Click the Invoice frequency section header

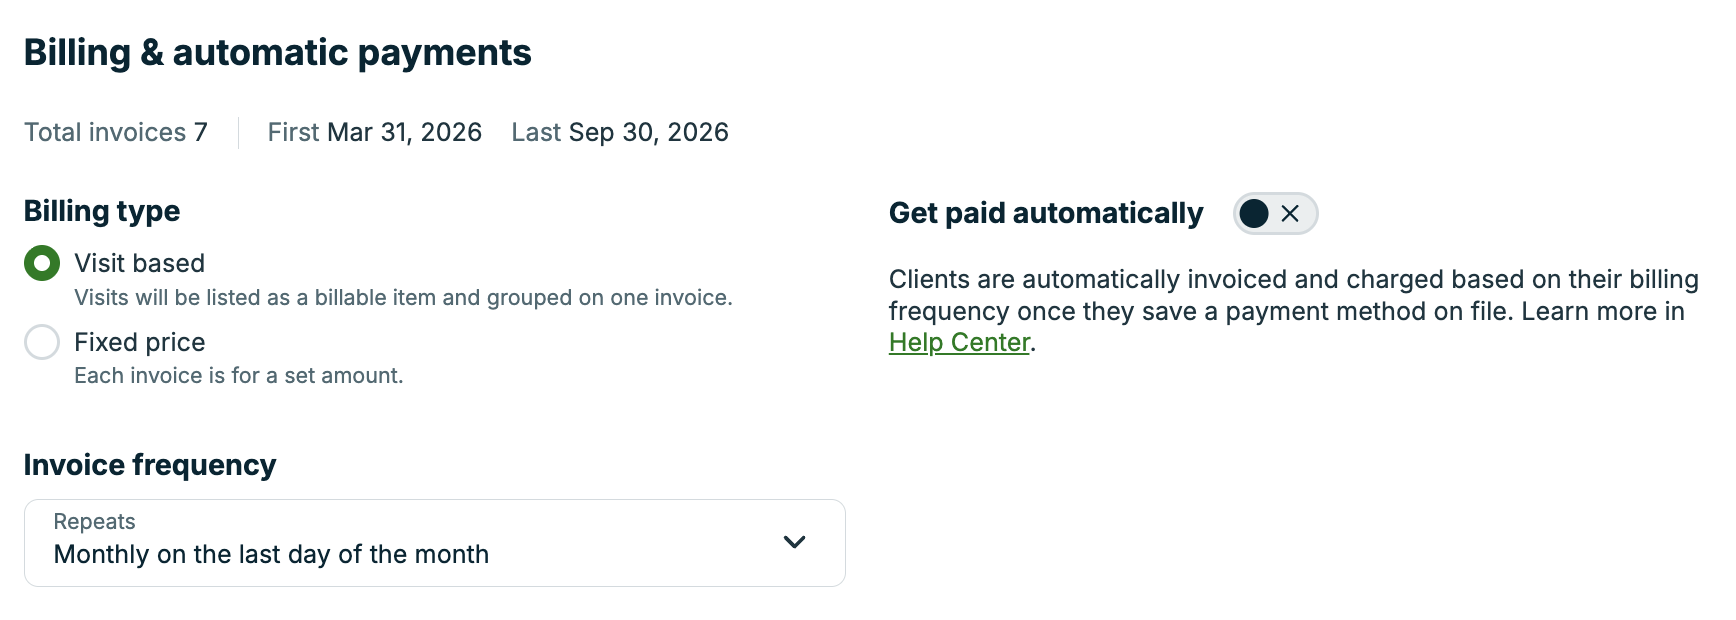click(150, 464)
